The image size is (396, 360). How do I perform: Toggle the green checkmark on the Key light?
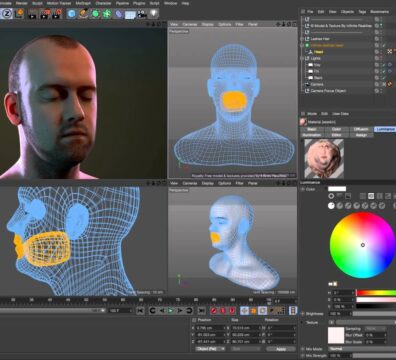tap(384, 65)
